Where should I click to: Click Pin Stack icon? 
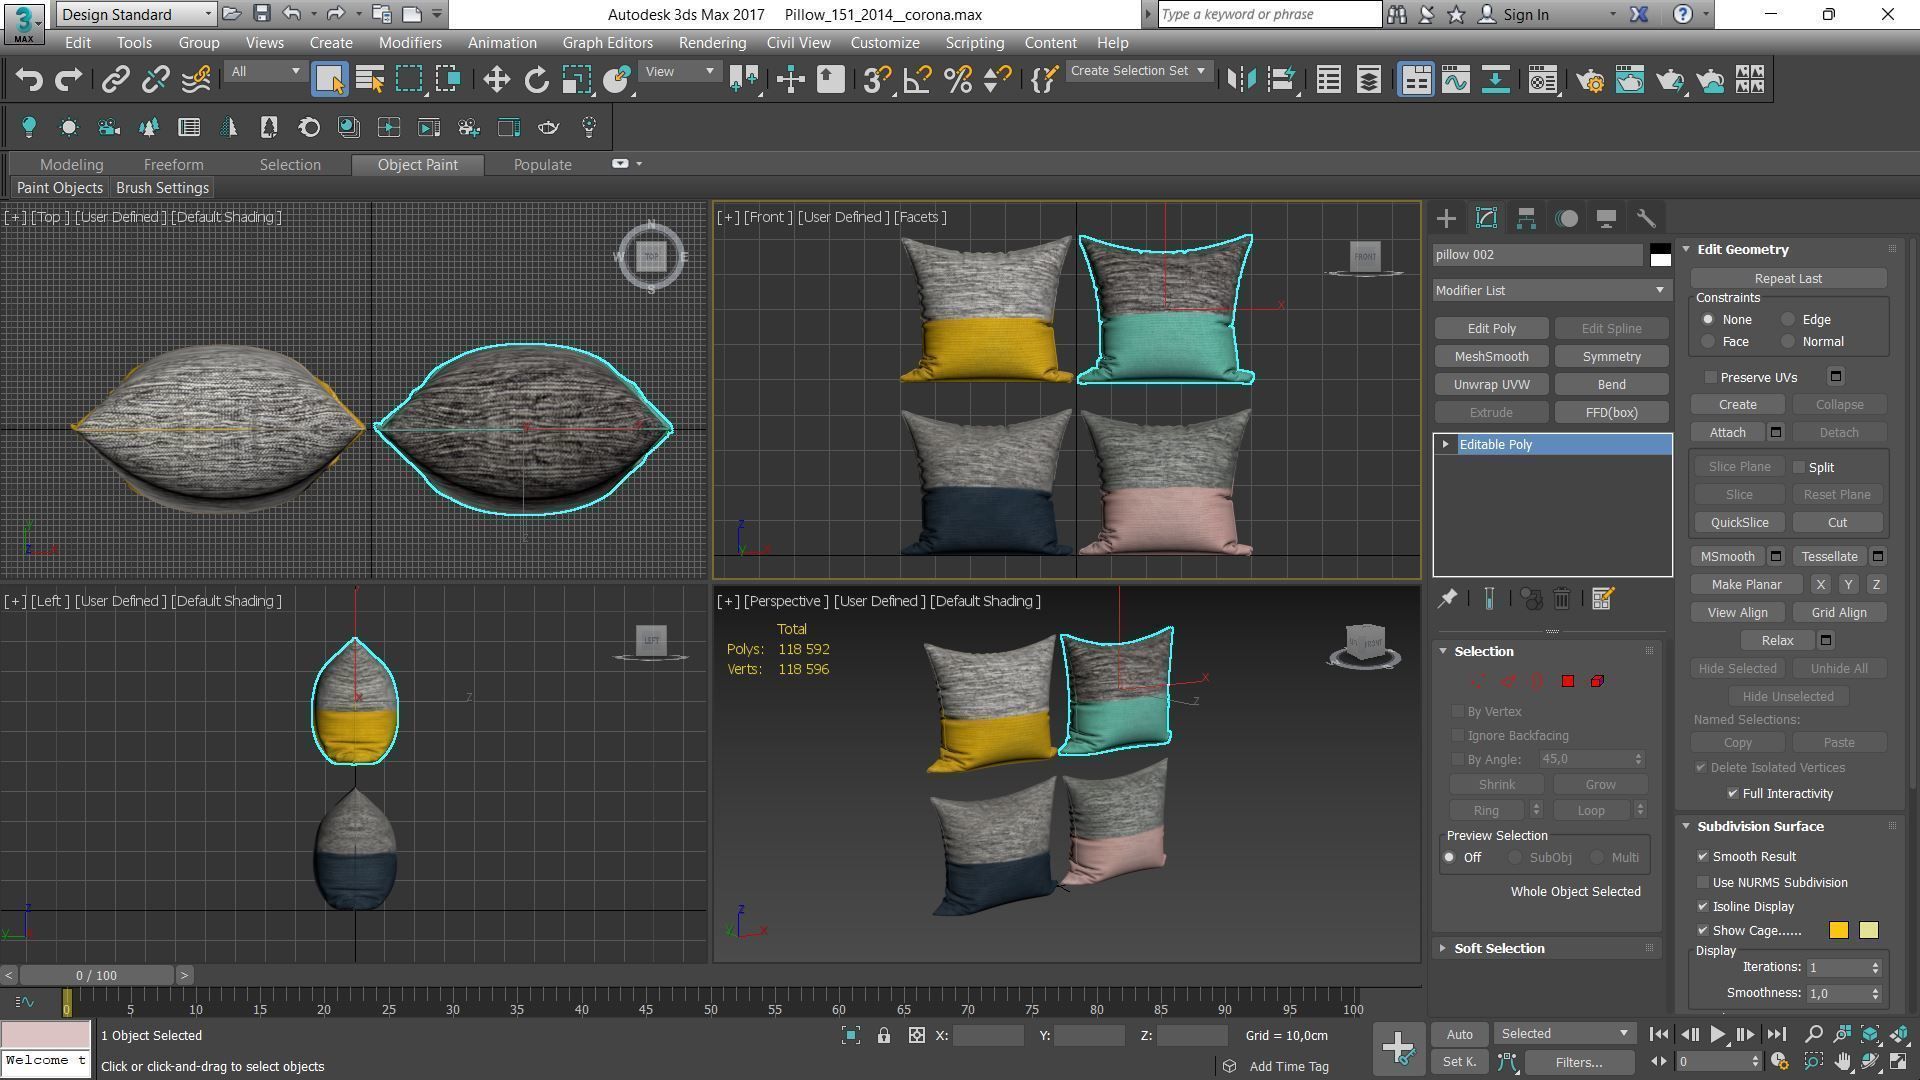(x=1447, y=598)
